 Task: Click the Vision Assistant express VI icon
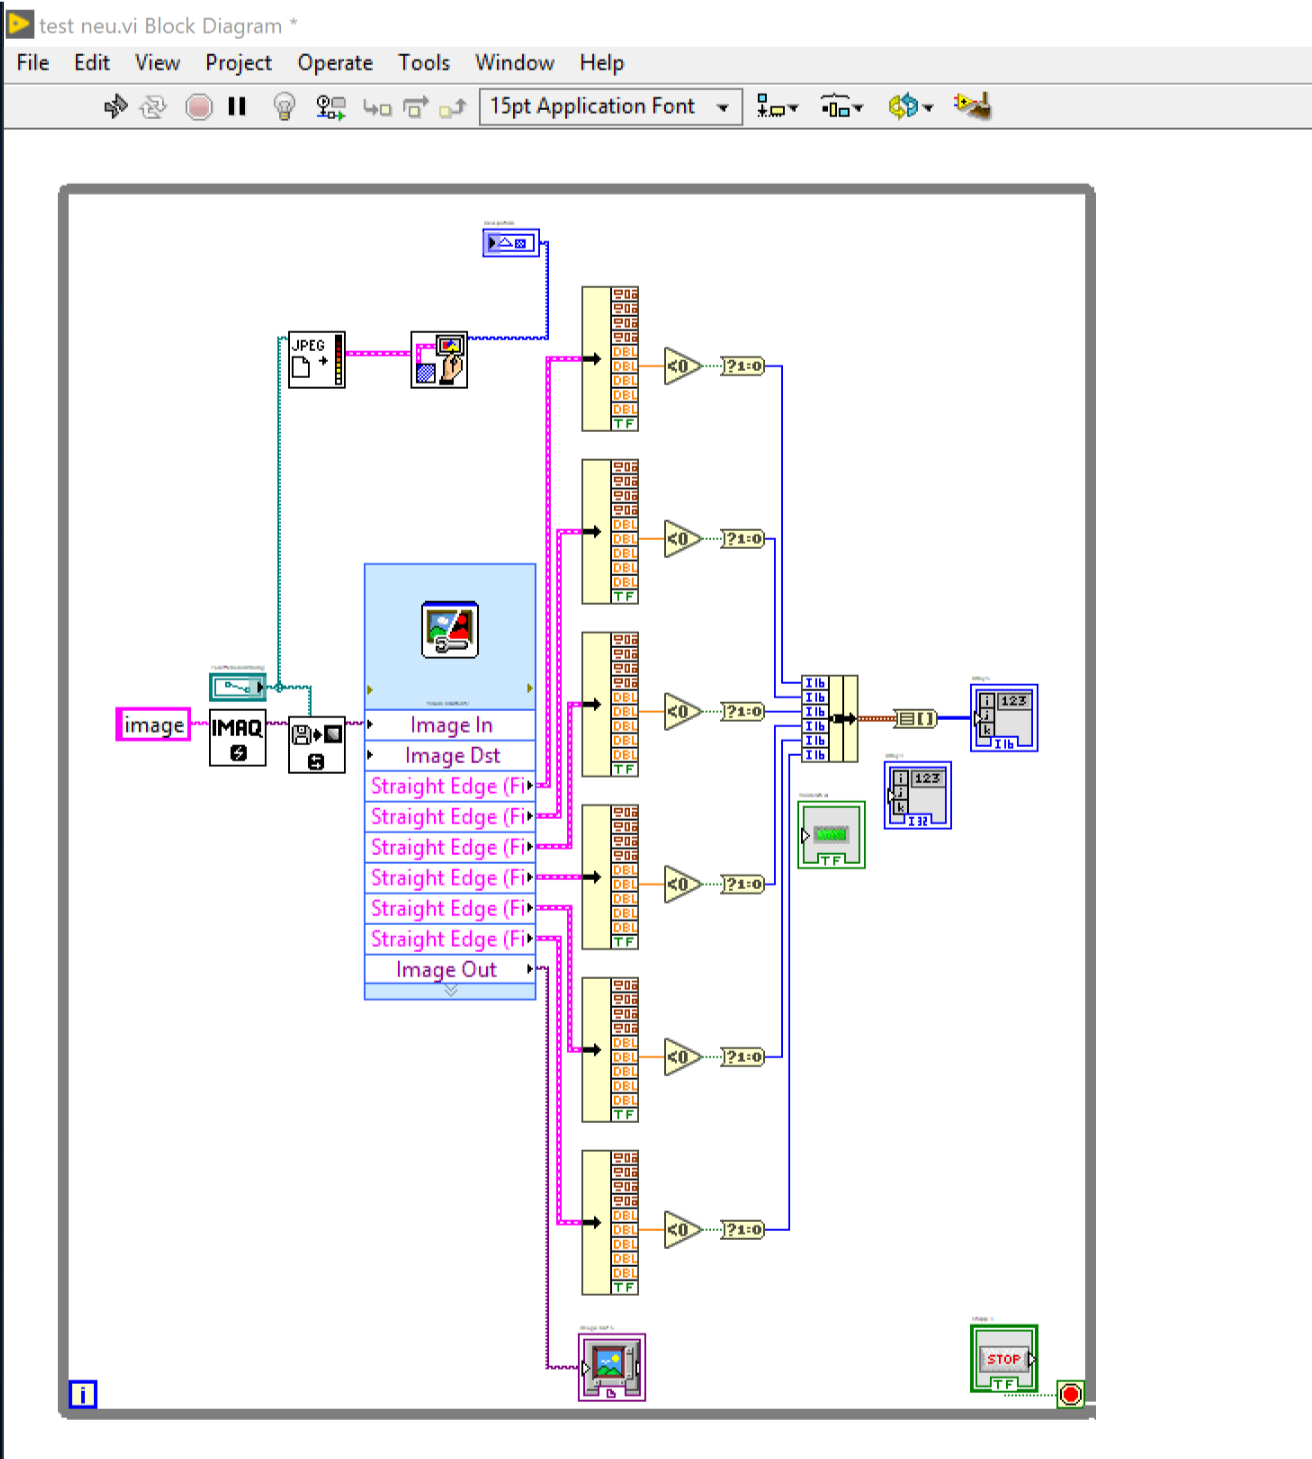[450, 630]
